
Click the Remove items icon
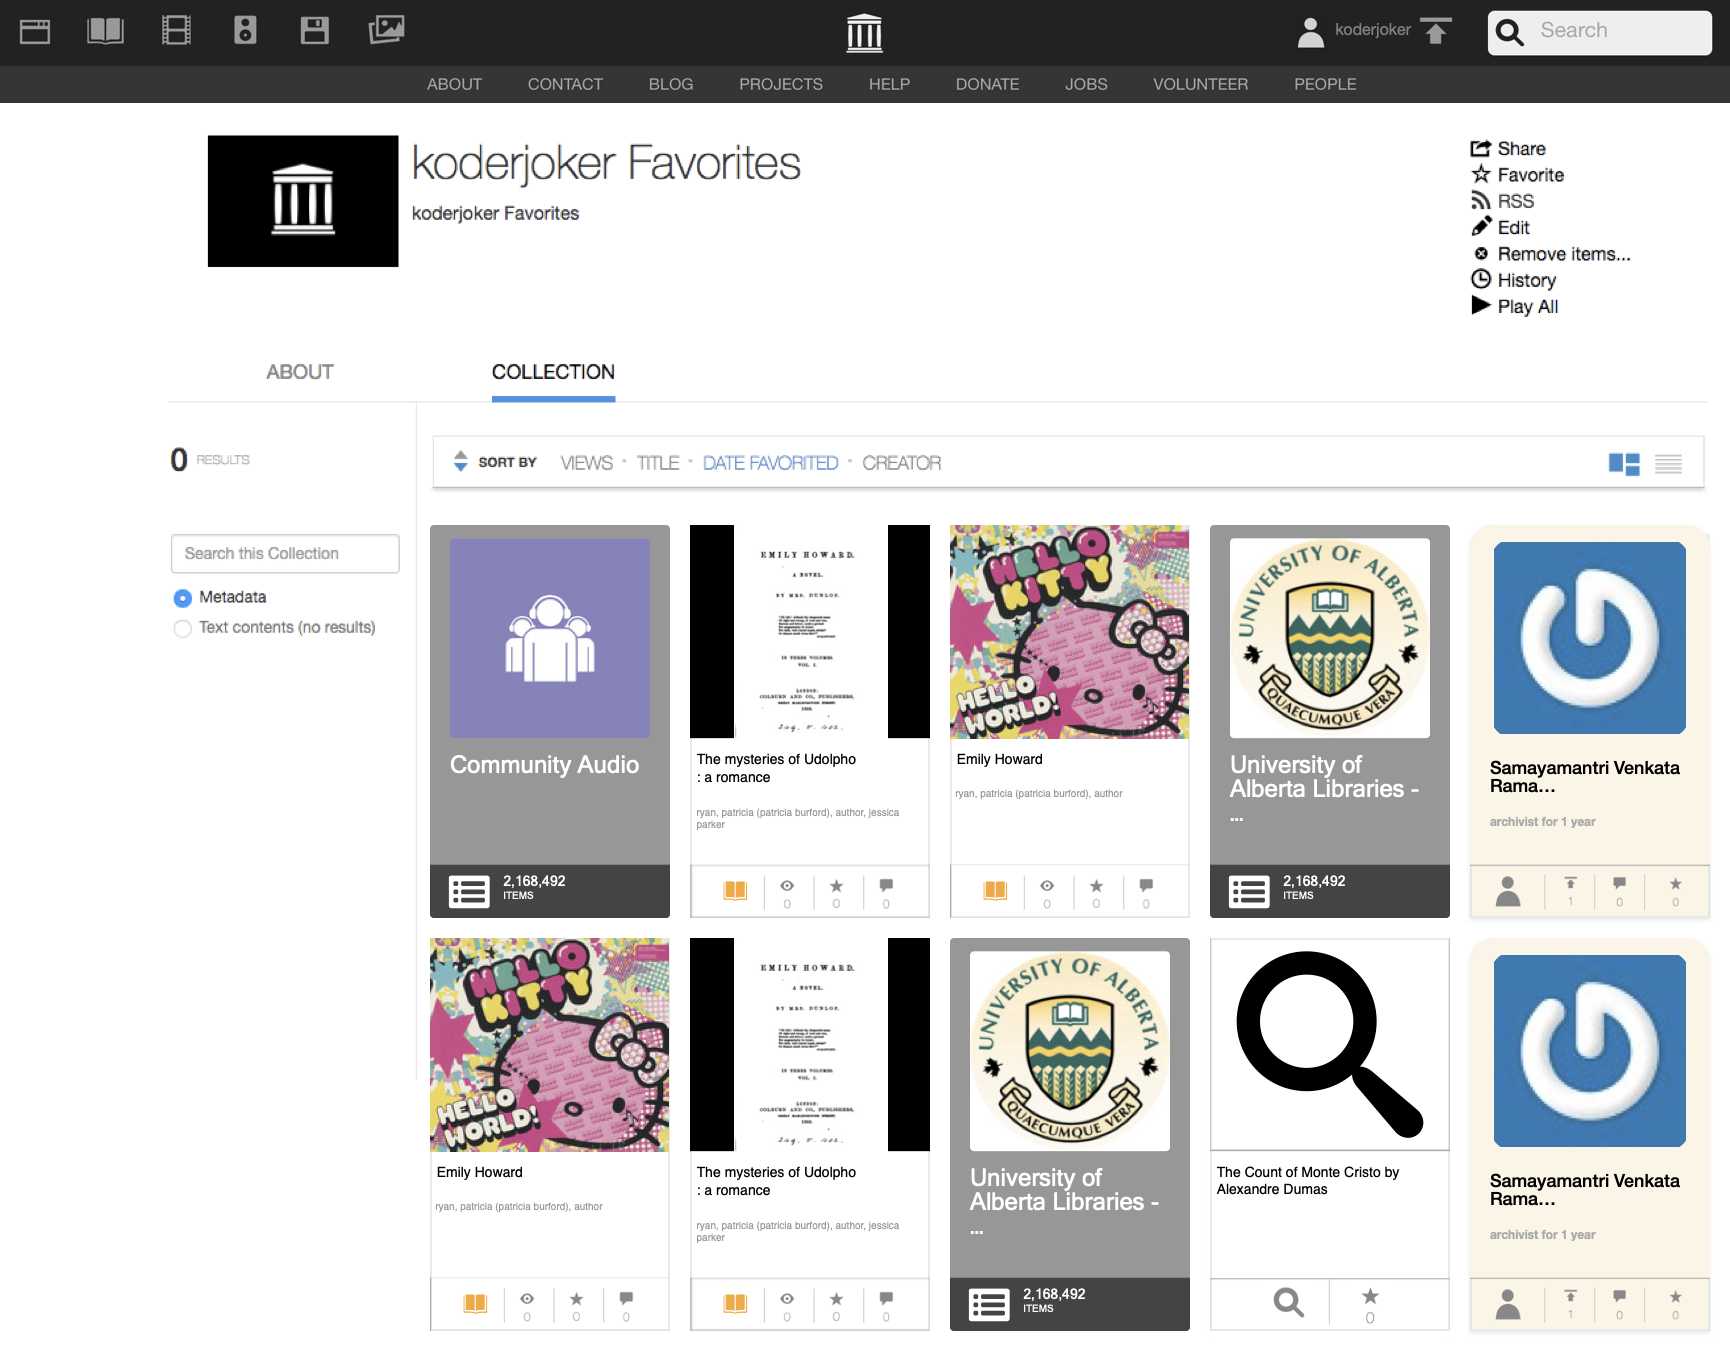[x=1481, y=254]
